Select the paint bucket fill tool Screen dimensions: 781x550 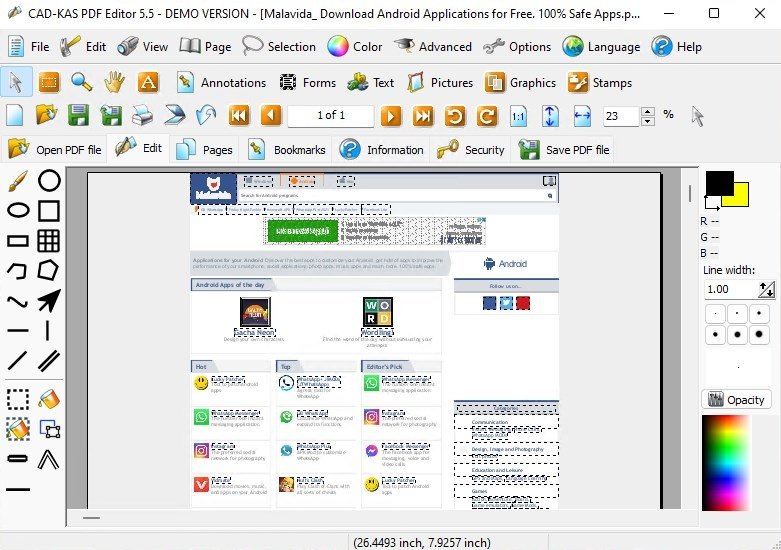pyautogui.click(x=49, y=399)
